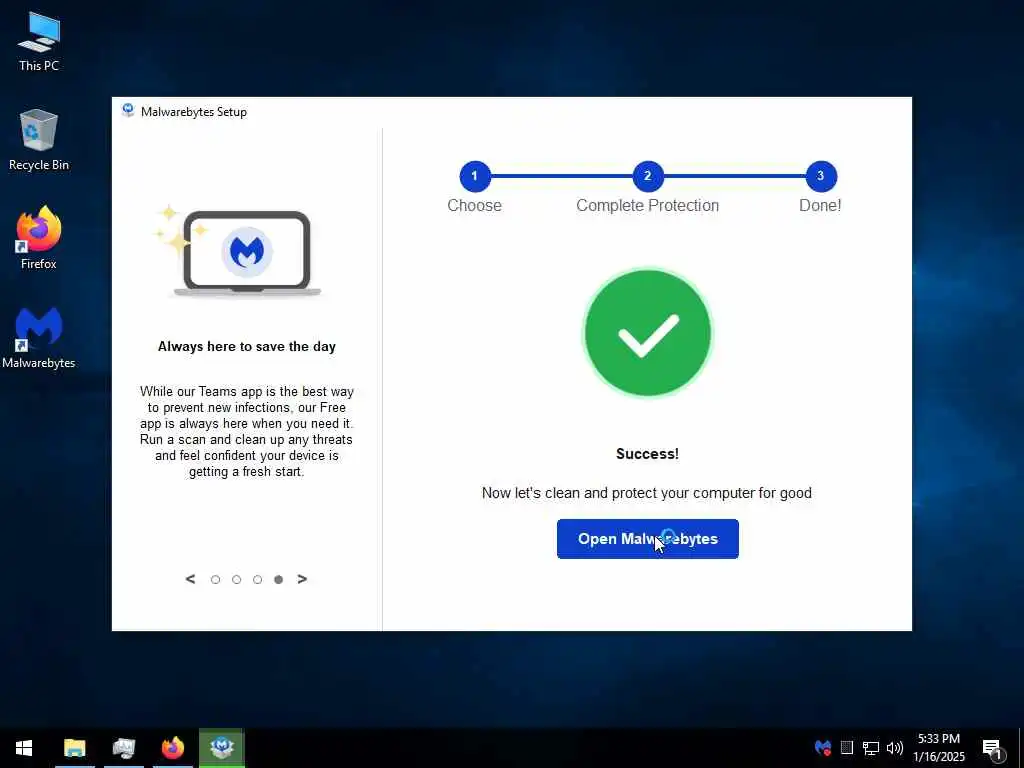Open network status tray icon

(871, 748)
